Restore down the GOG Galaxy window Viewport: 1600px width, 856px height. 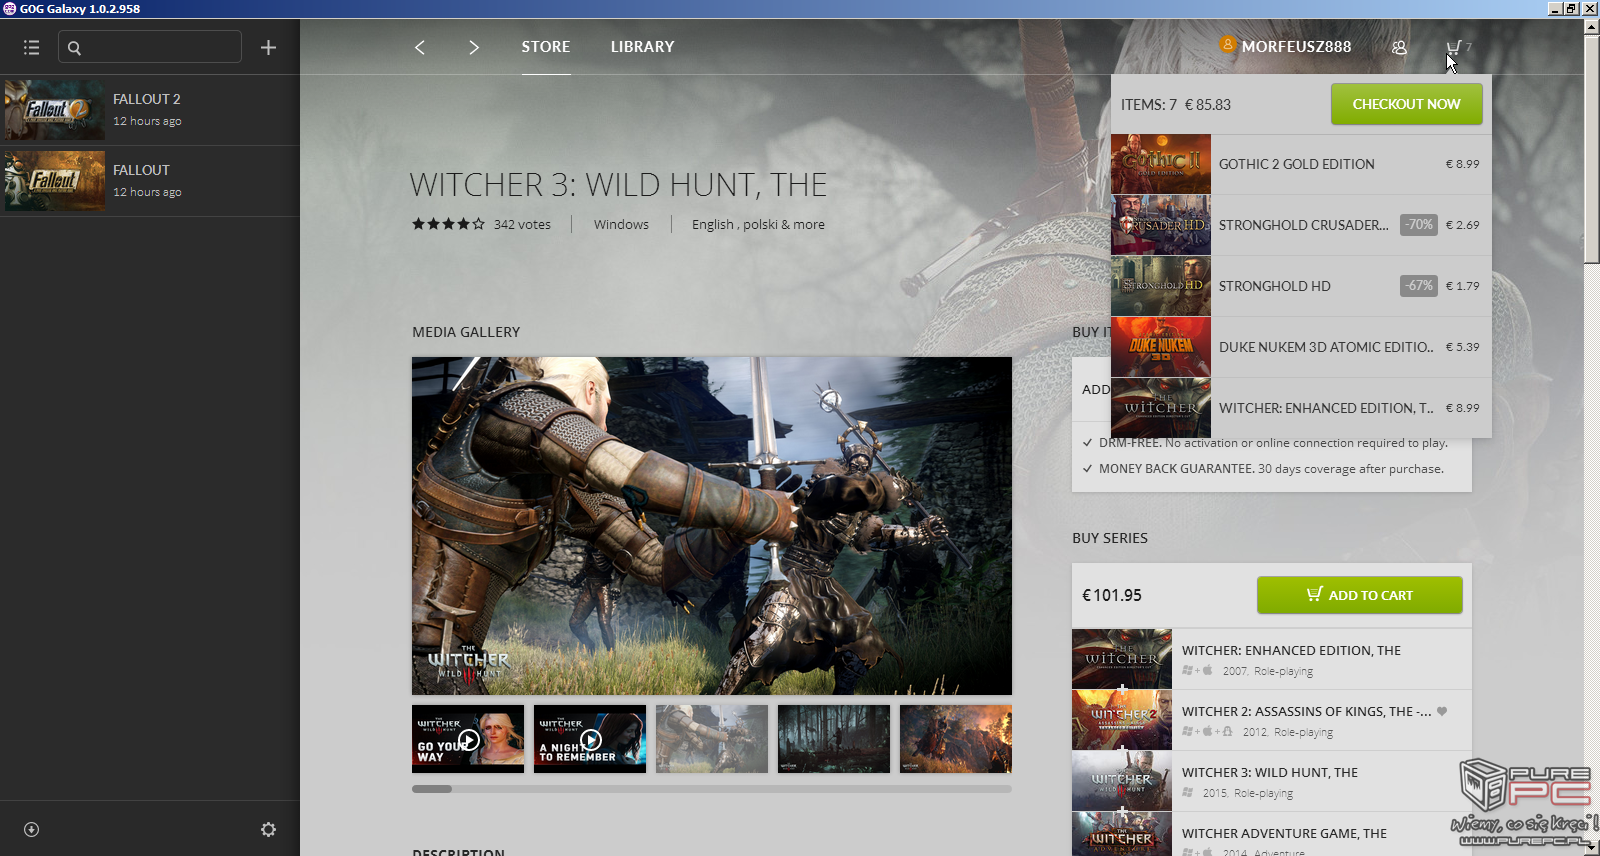[1571, 8]
